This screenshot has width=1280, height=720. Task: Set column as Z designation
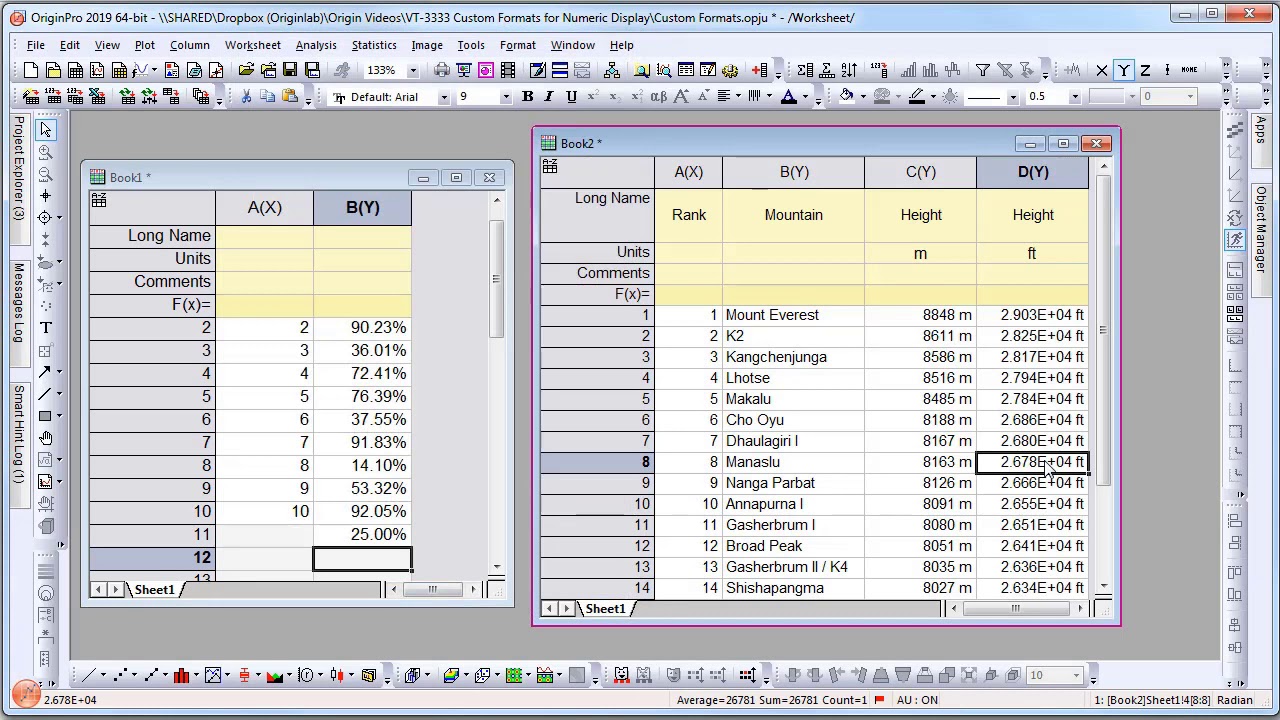click(x=1146, y=70)
